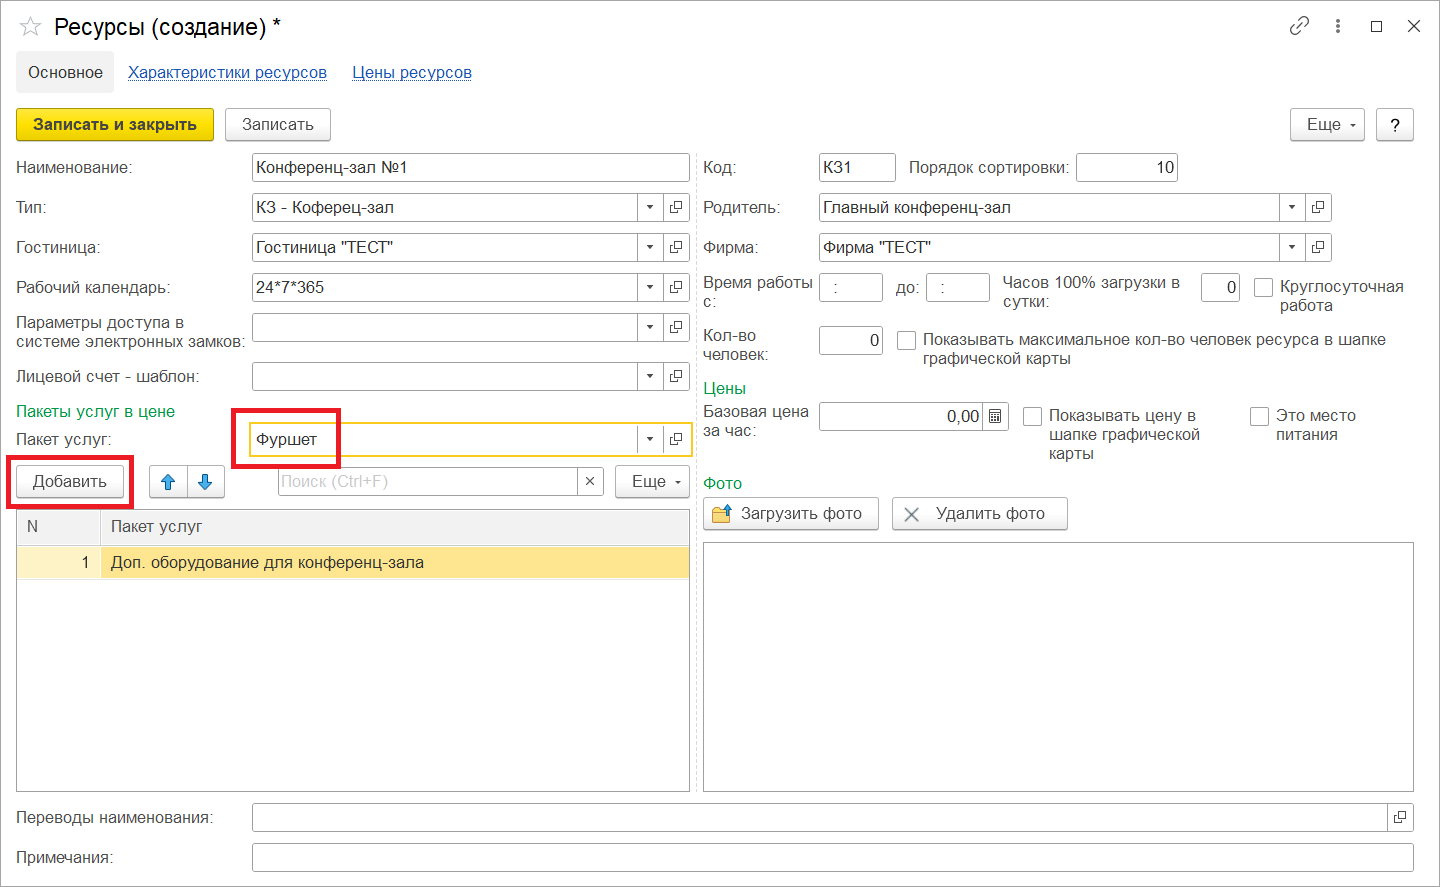
Task: Add the form to favorites with star icon
Action: [x=30, y=27]
